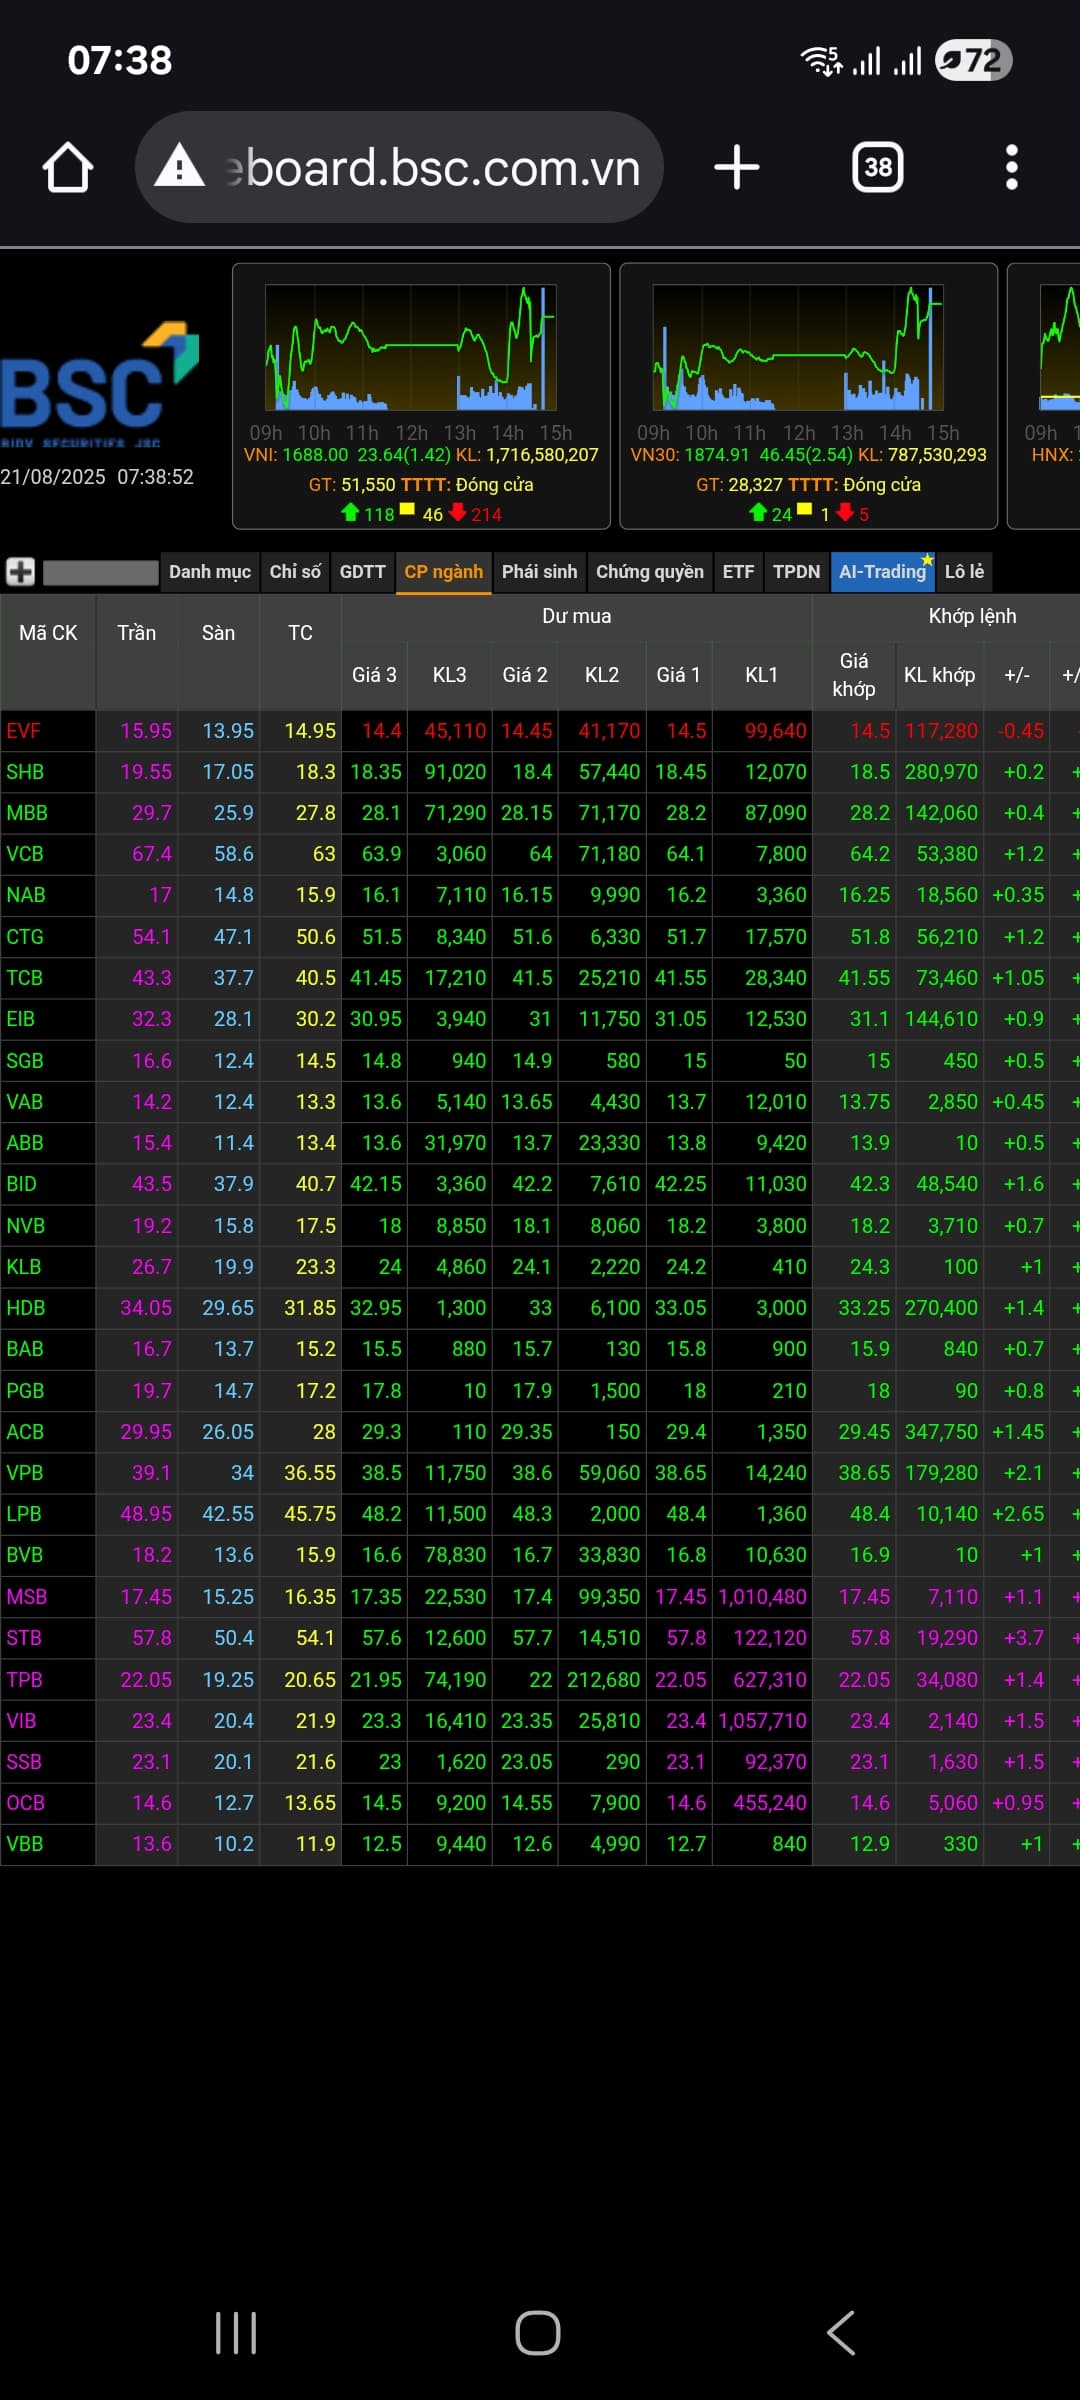Open the ETF tab
The height and width of the screenshot is (2400, 1080).
pyautogui.click(x=738, y=572)
